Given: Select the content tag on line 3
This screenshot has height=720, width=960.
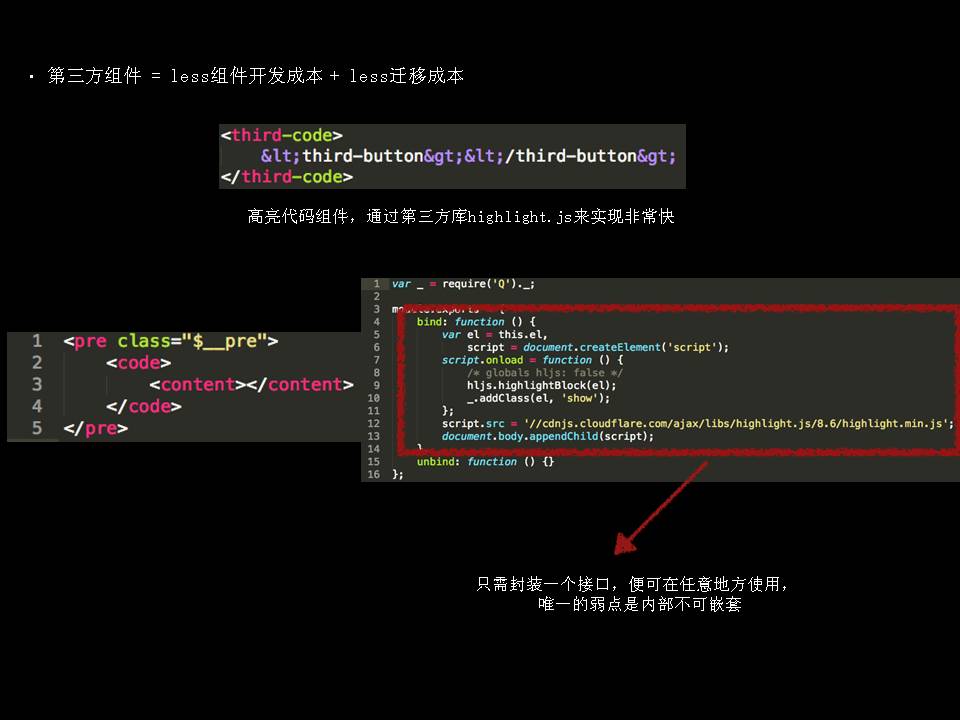Looking at the screenshot, I should click(x=251, y=385).
